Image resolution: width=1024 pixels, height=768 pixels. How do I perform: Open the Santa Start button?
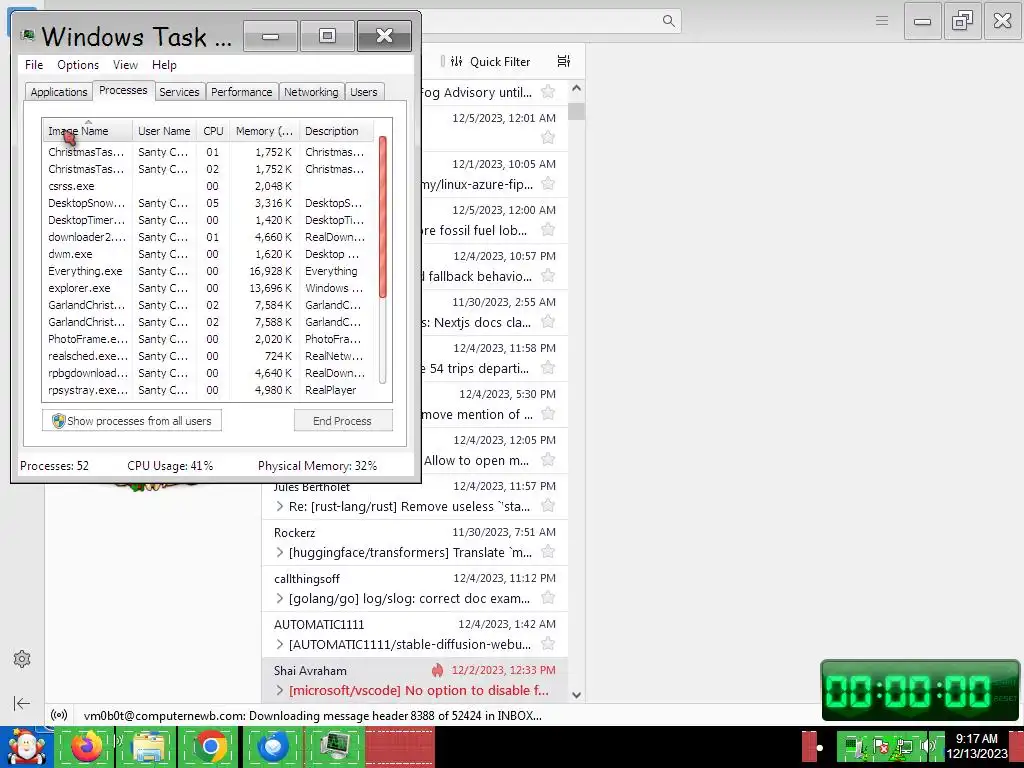(26, 747)
